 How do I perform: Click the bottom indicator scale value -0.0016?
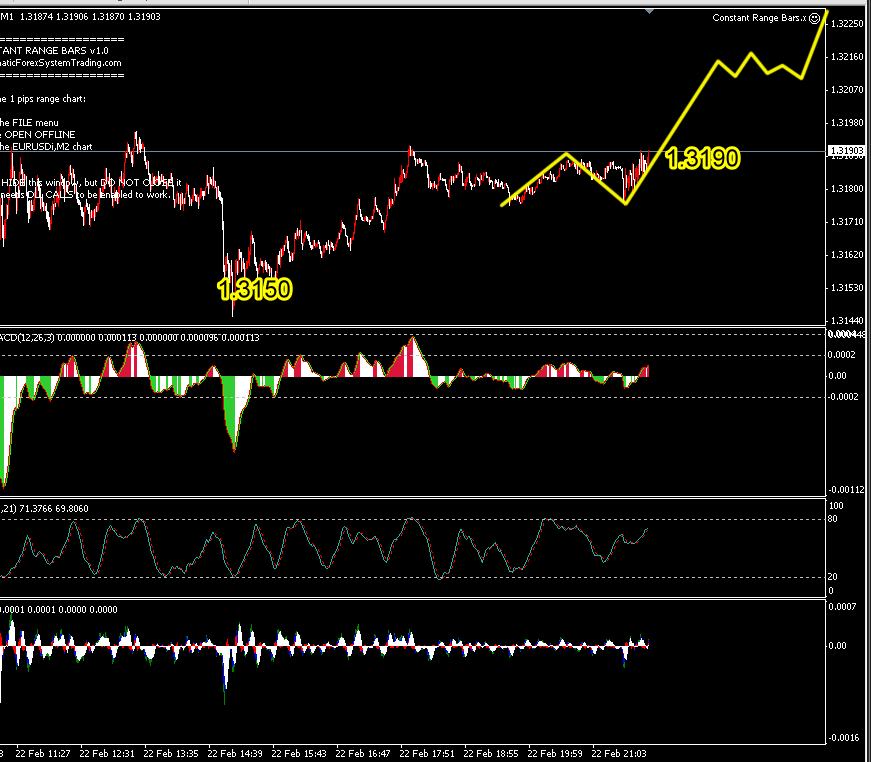pyautogui.click(x=843, y=738)
